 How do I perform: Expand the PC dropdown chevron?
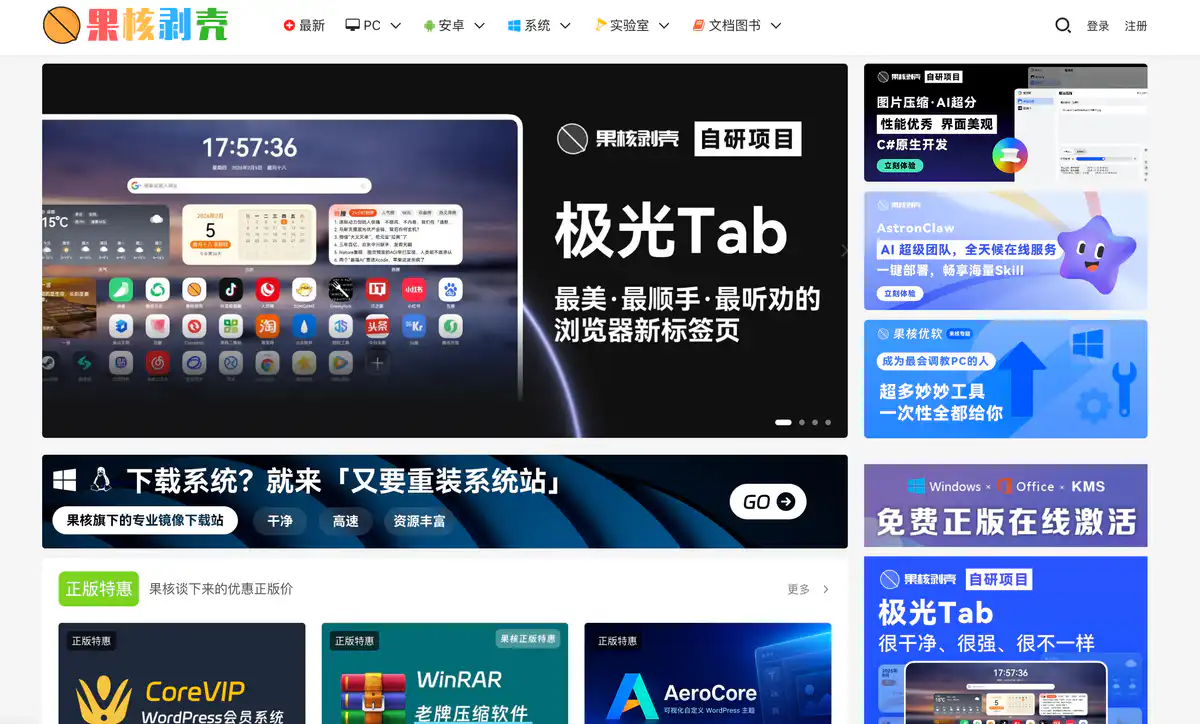[x=395, y=26]
